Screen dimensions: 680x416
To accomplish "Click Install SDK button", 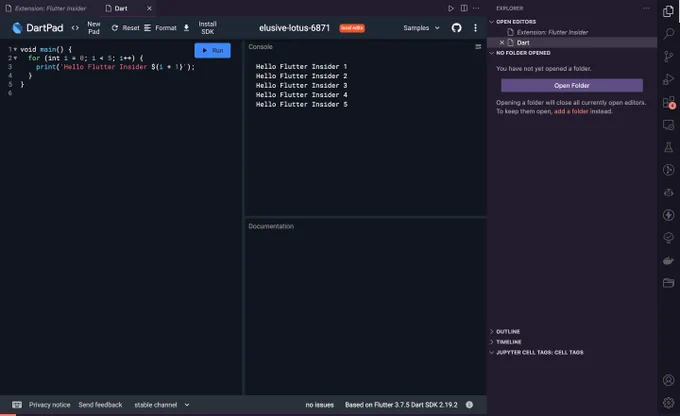I will pos(207,28).
